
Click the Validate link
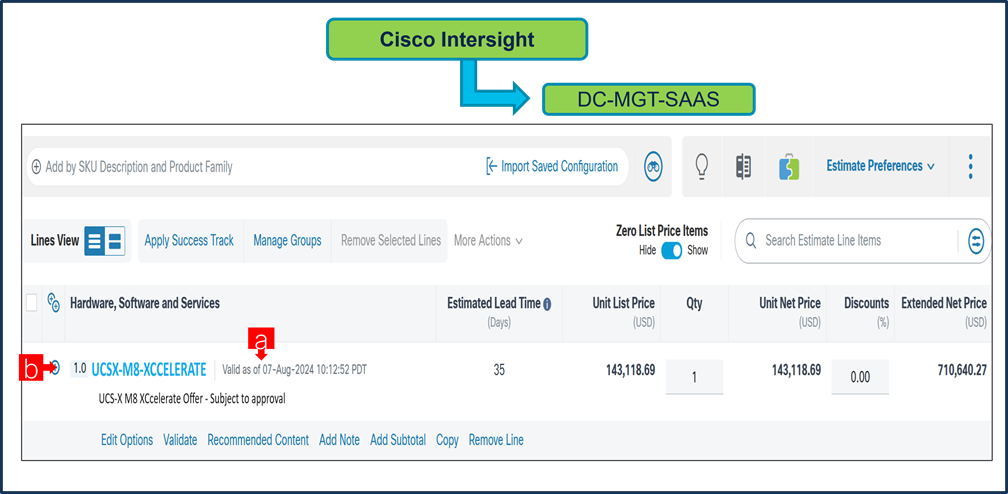click(180, 440)
